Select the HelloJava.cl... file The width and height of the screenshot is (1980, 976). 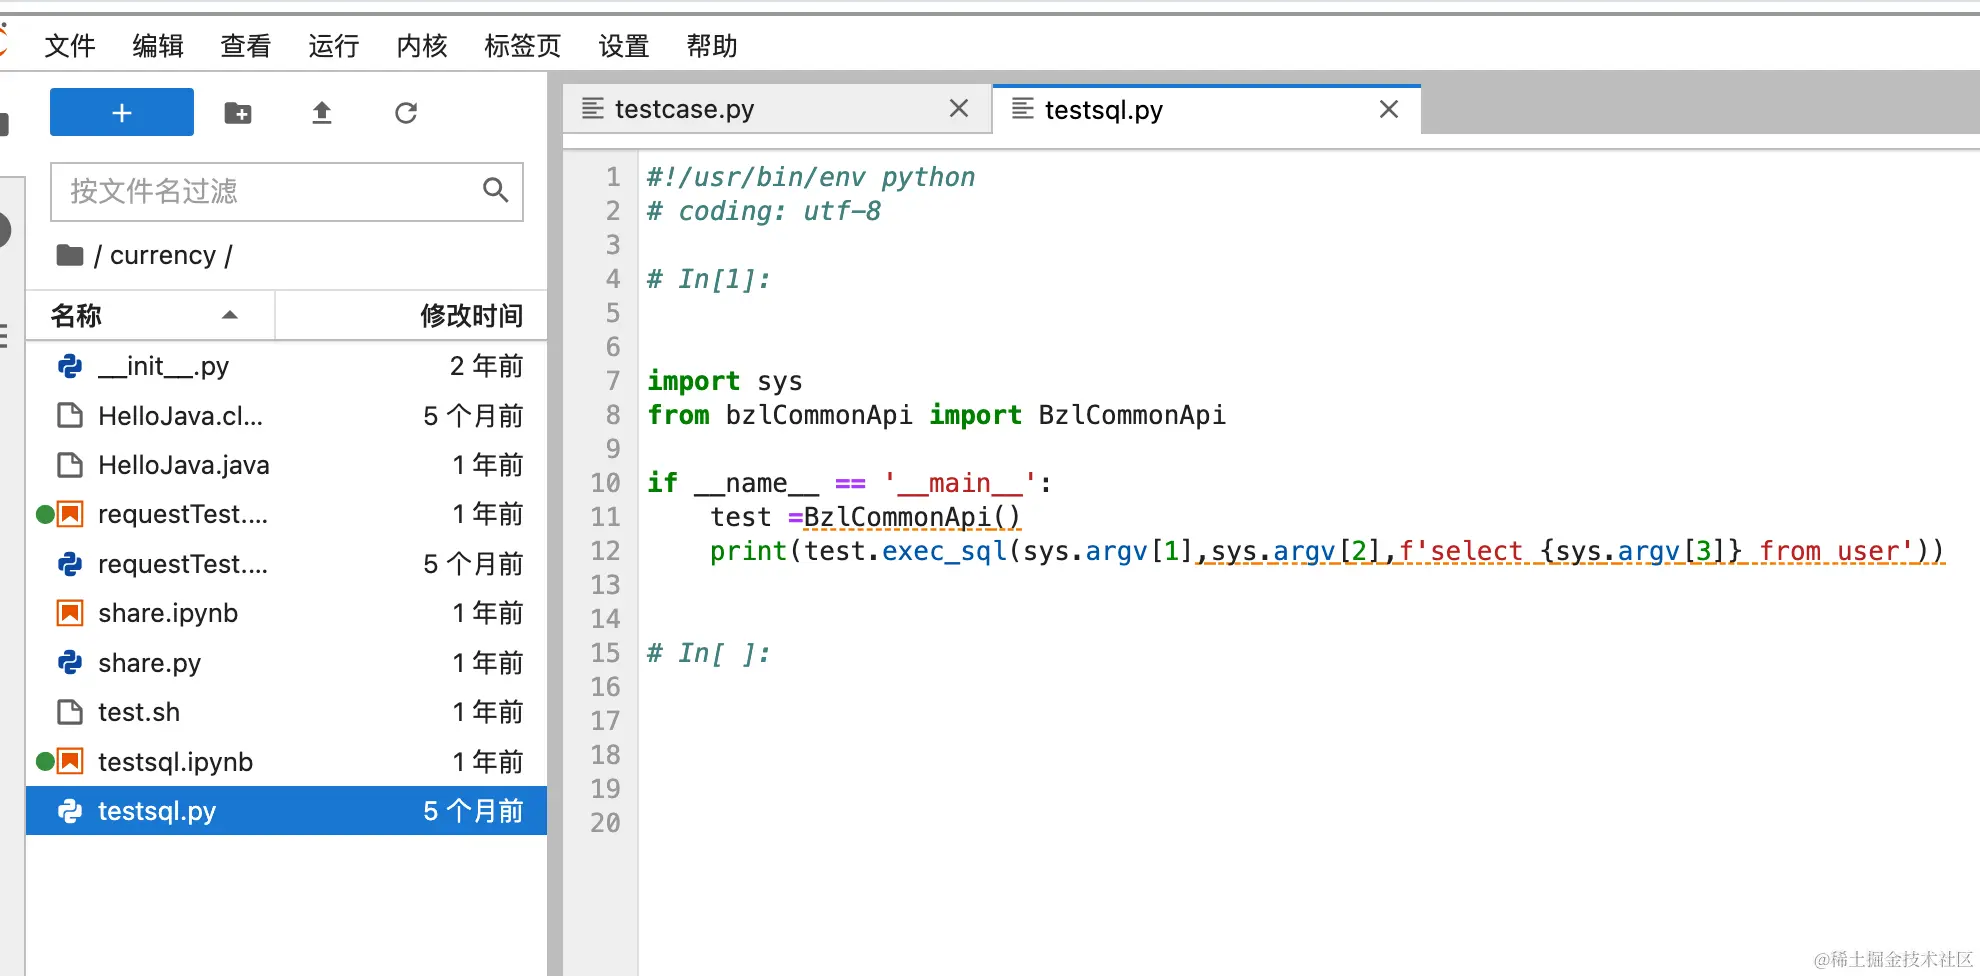(x=287, y=415)
